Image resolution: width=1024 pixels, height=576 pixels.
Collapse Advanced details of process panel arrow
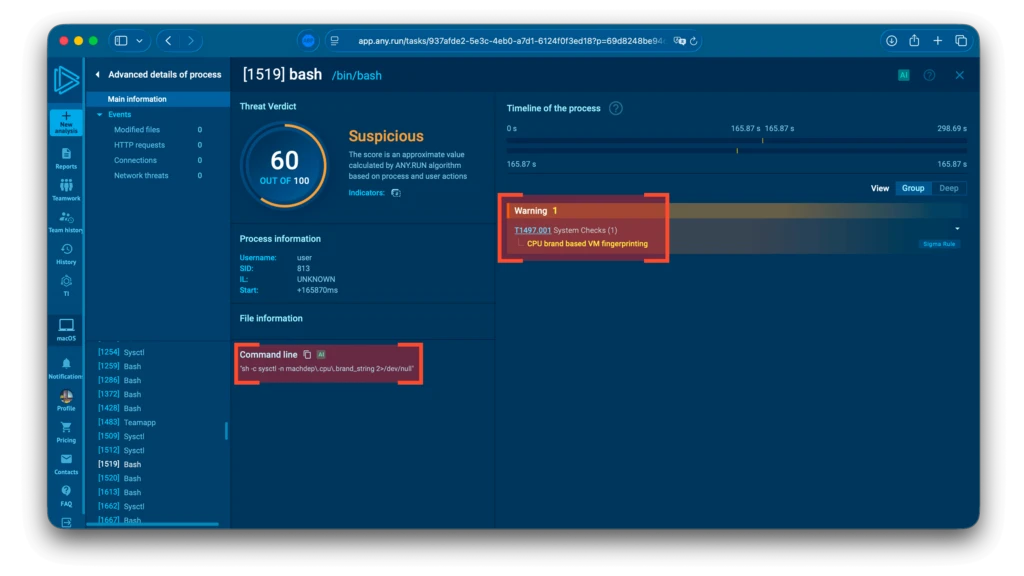click(x=97, y=75)
